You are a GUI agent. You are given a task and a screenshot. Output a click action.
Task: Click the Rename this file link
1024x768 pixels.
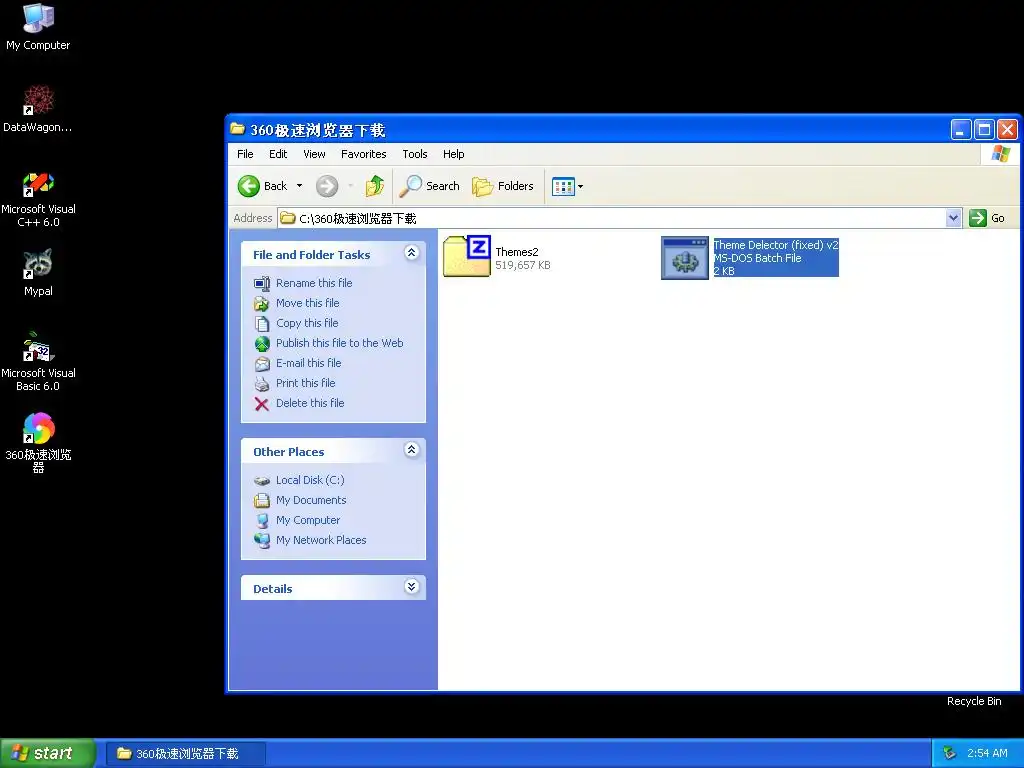point(314,283)
